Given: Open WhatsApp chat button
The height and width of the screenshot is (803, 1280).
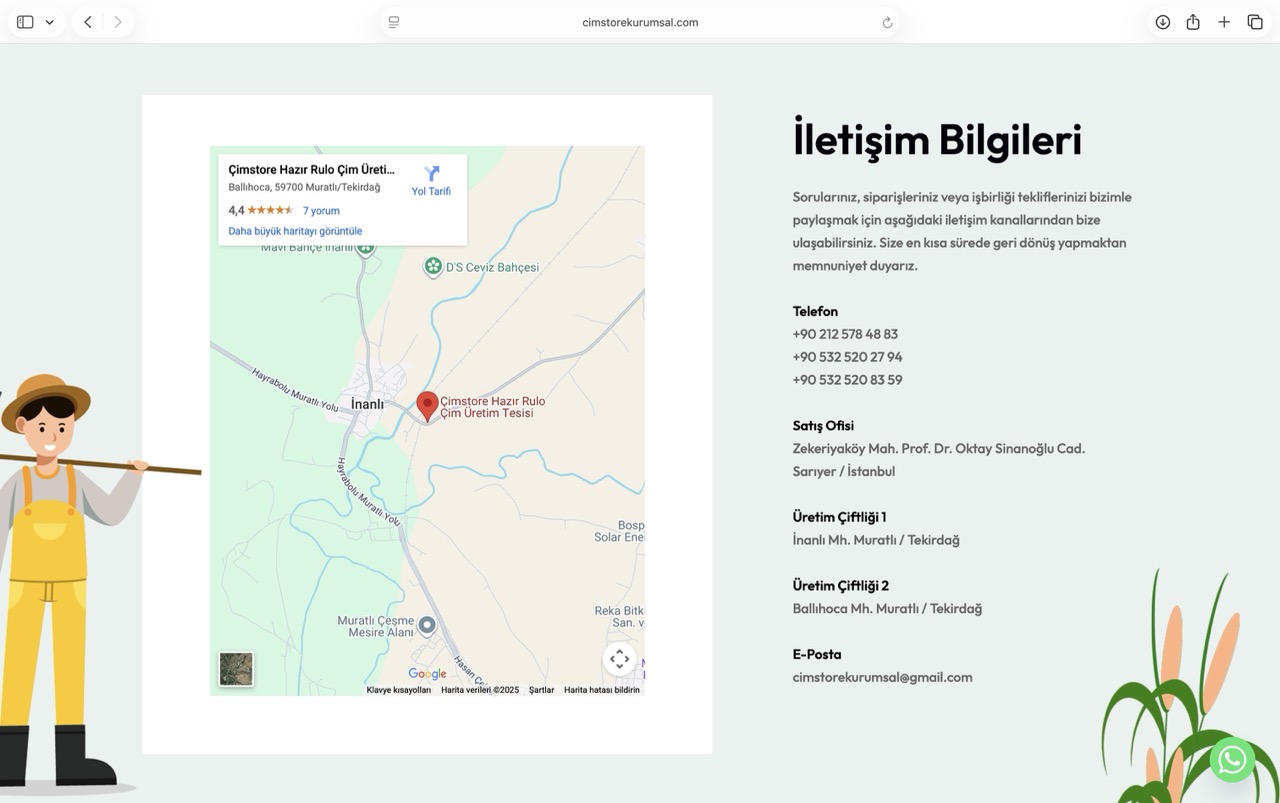Looking at the screenshot, I should (1232, 759).
